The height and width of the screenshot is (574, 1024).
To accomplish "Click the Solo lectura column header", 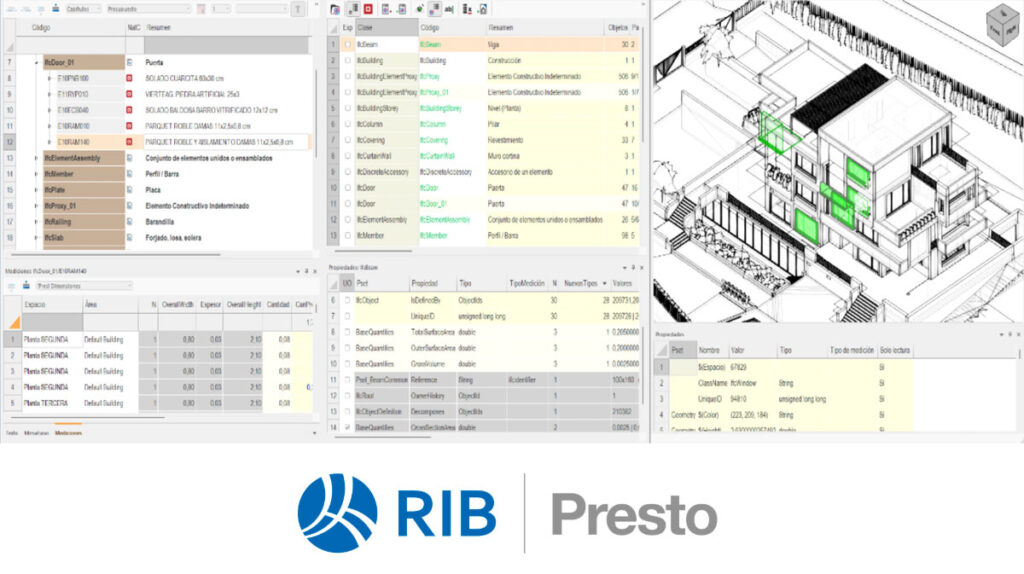I will (895, 351).
